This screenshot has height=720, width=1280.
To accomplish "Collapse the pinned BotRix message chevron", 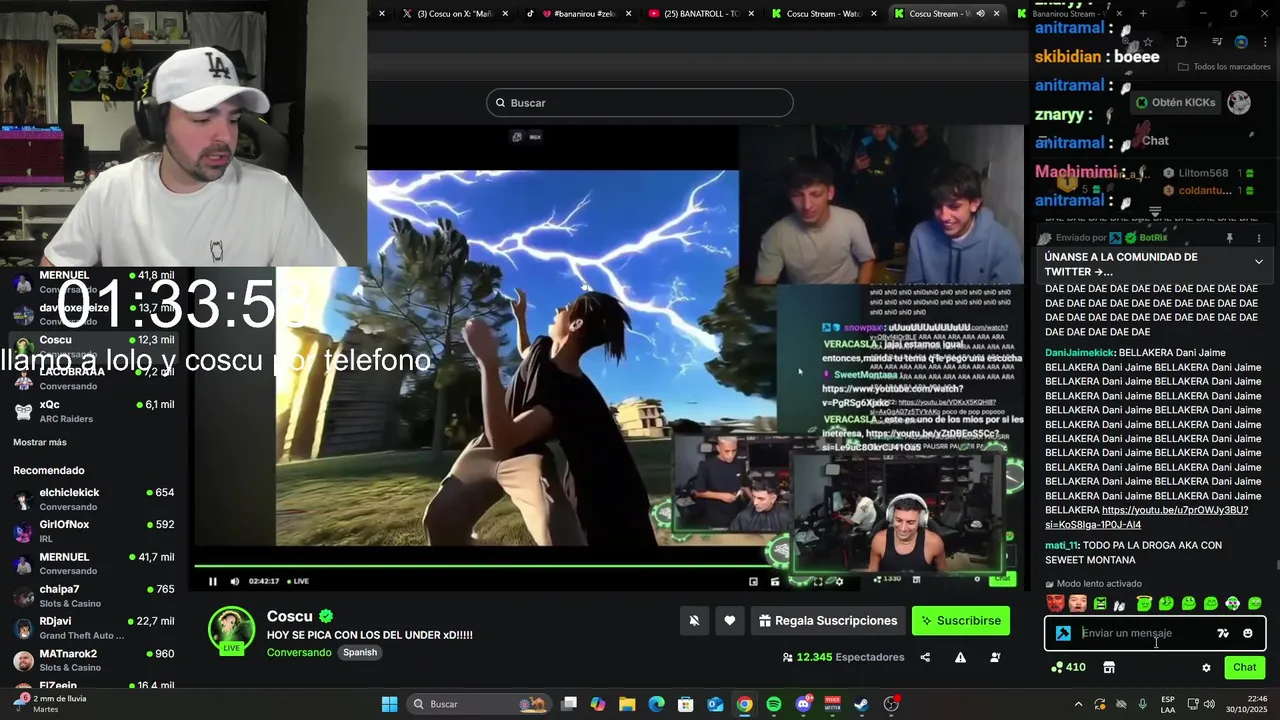I will pos(1259,262).
